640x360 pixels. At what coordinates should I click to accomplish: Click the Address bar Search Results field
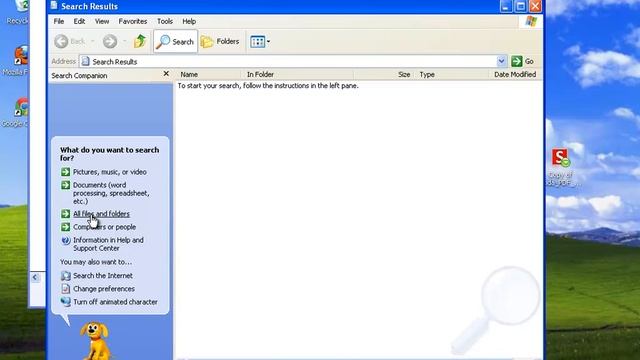click(x=288, y=61)
